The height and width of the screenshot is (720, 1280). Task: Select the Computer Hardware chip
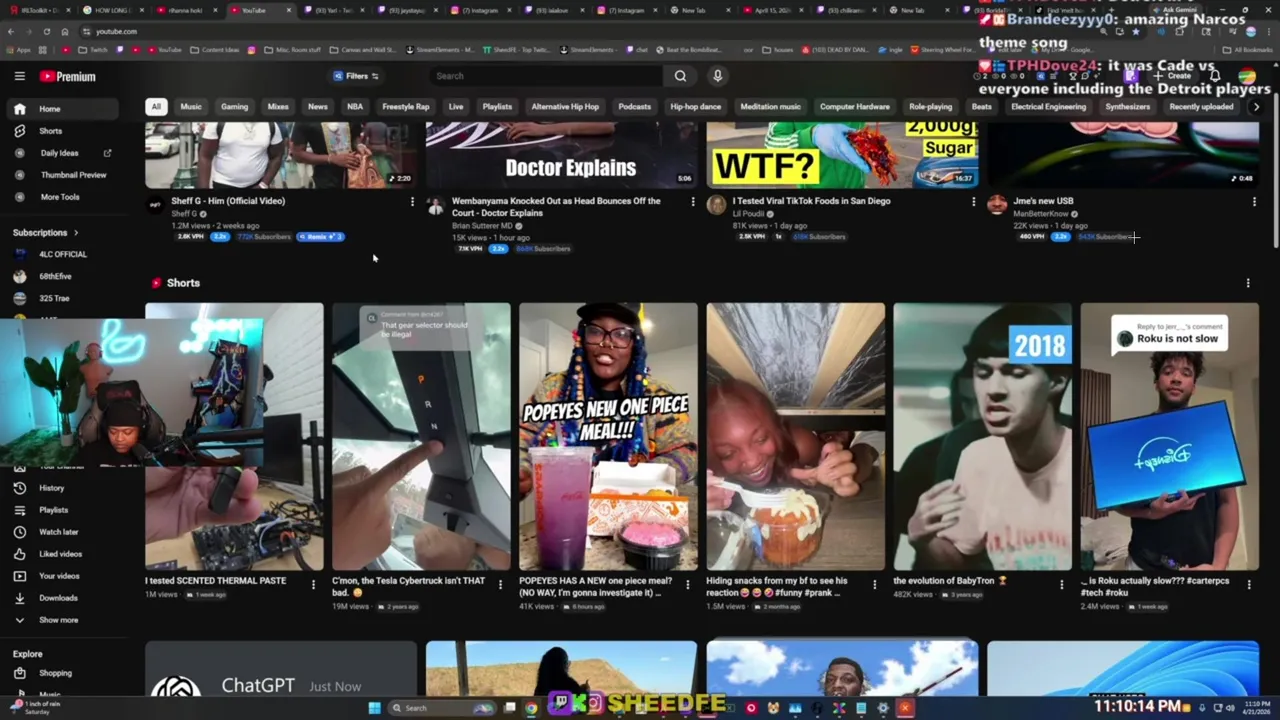coord(854,107)
